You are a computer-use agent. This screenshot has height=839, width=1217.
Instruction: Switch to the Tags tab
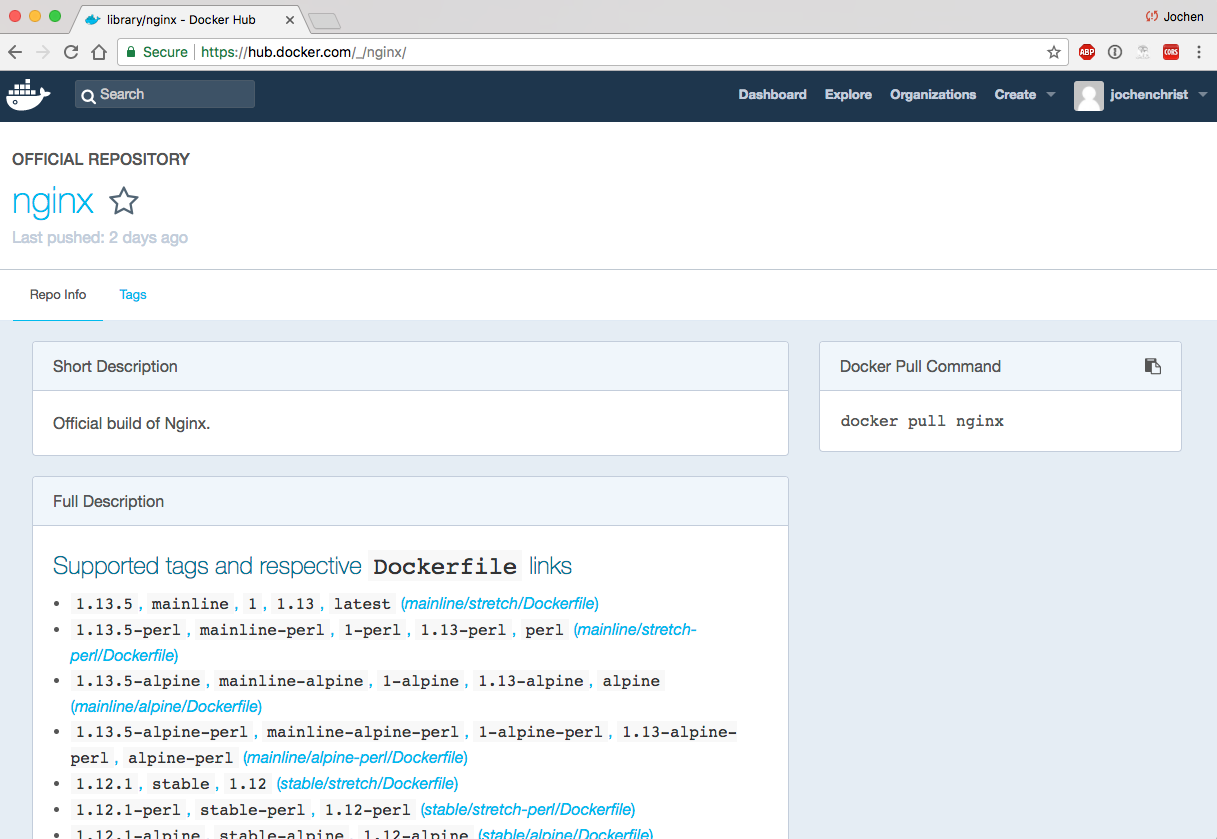tap(133, 295)
